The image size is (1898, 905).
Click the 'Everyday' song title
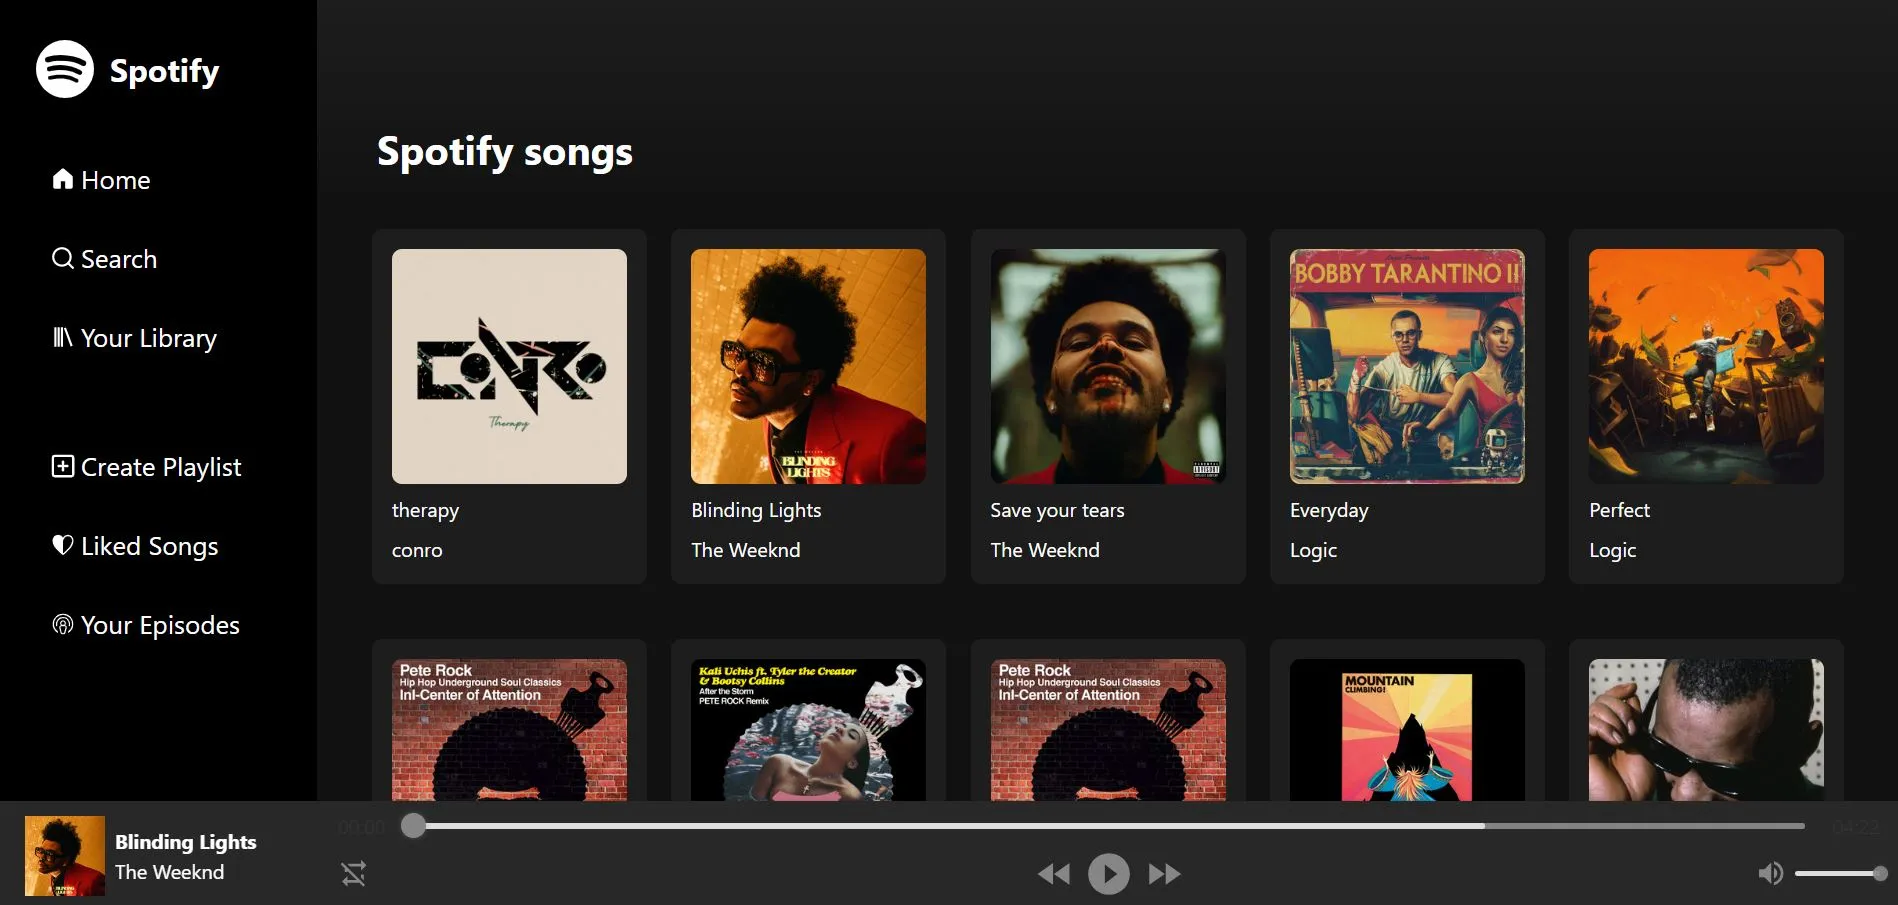(x=1329, y=510)
